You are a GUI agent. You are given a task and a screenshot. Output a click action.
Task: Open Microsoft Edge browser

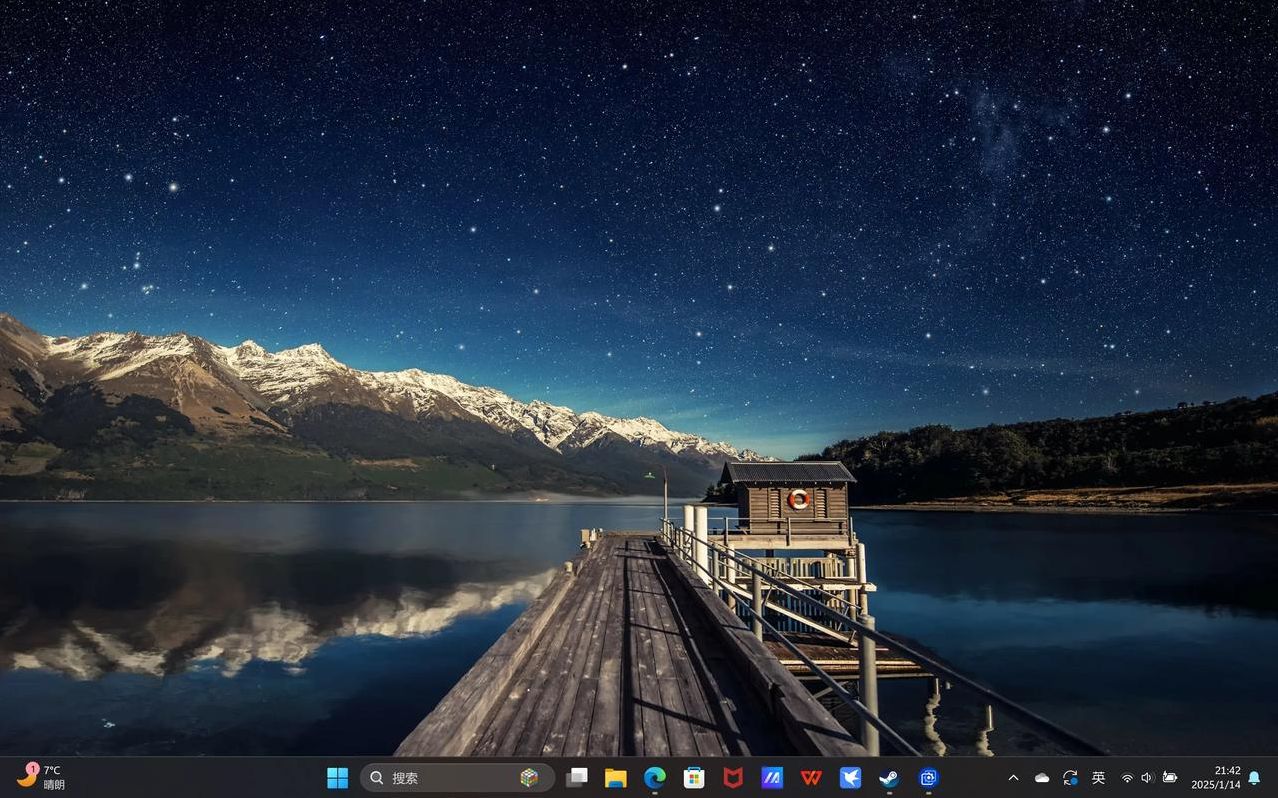(655, 777)
